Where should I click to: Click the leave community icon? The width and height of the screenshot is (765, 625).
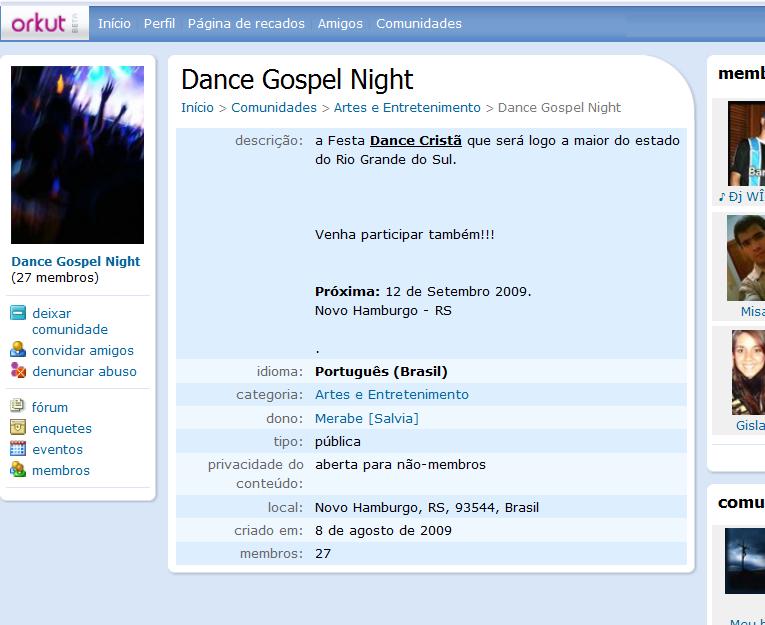click(x=18, y=313)
